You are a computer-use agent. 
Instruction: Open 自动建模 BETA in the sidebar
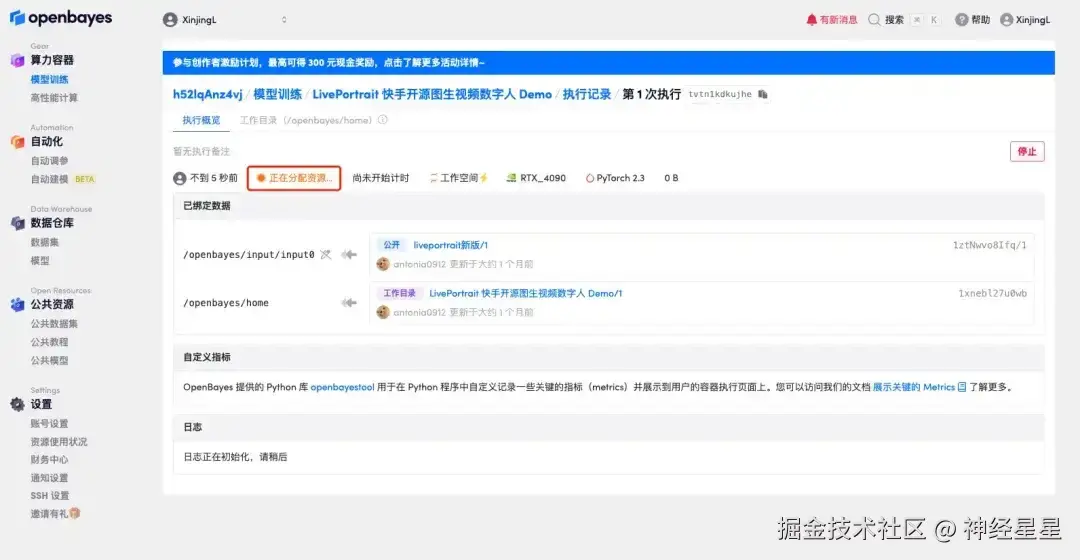point(62,179)
